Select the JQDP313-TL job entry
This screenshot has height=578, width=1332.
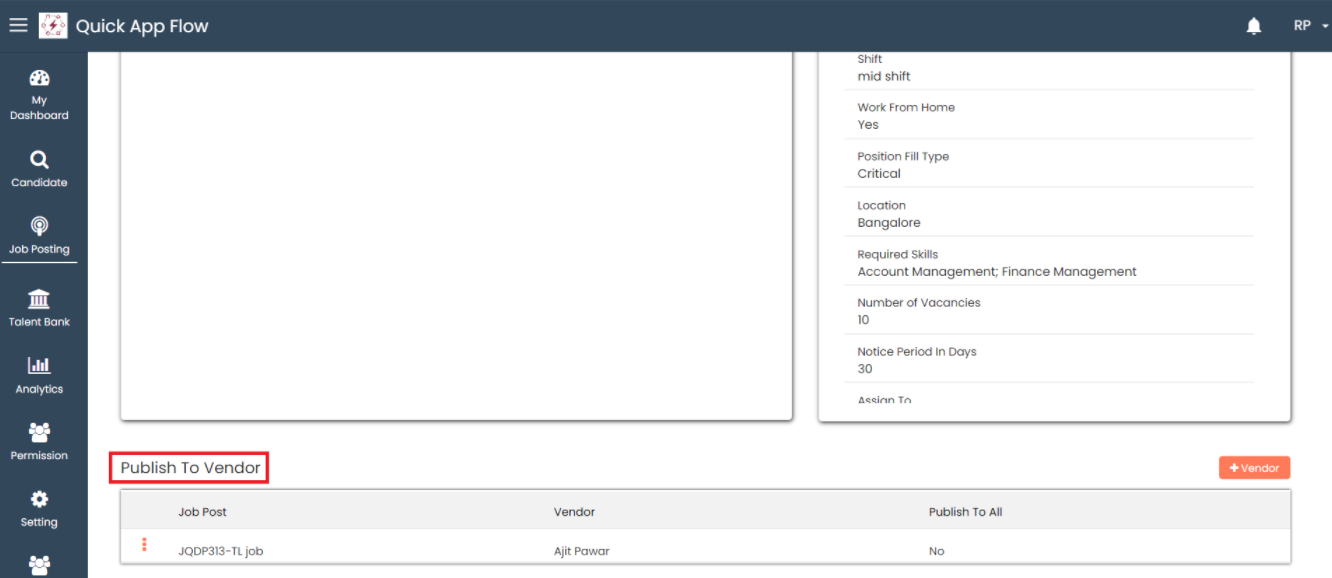click(x=220, y=551)
